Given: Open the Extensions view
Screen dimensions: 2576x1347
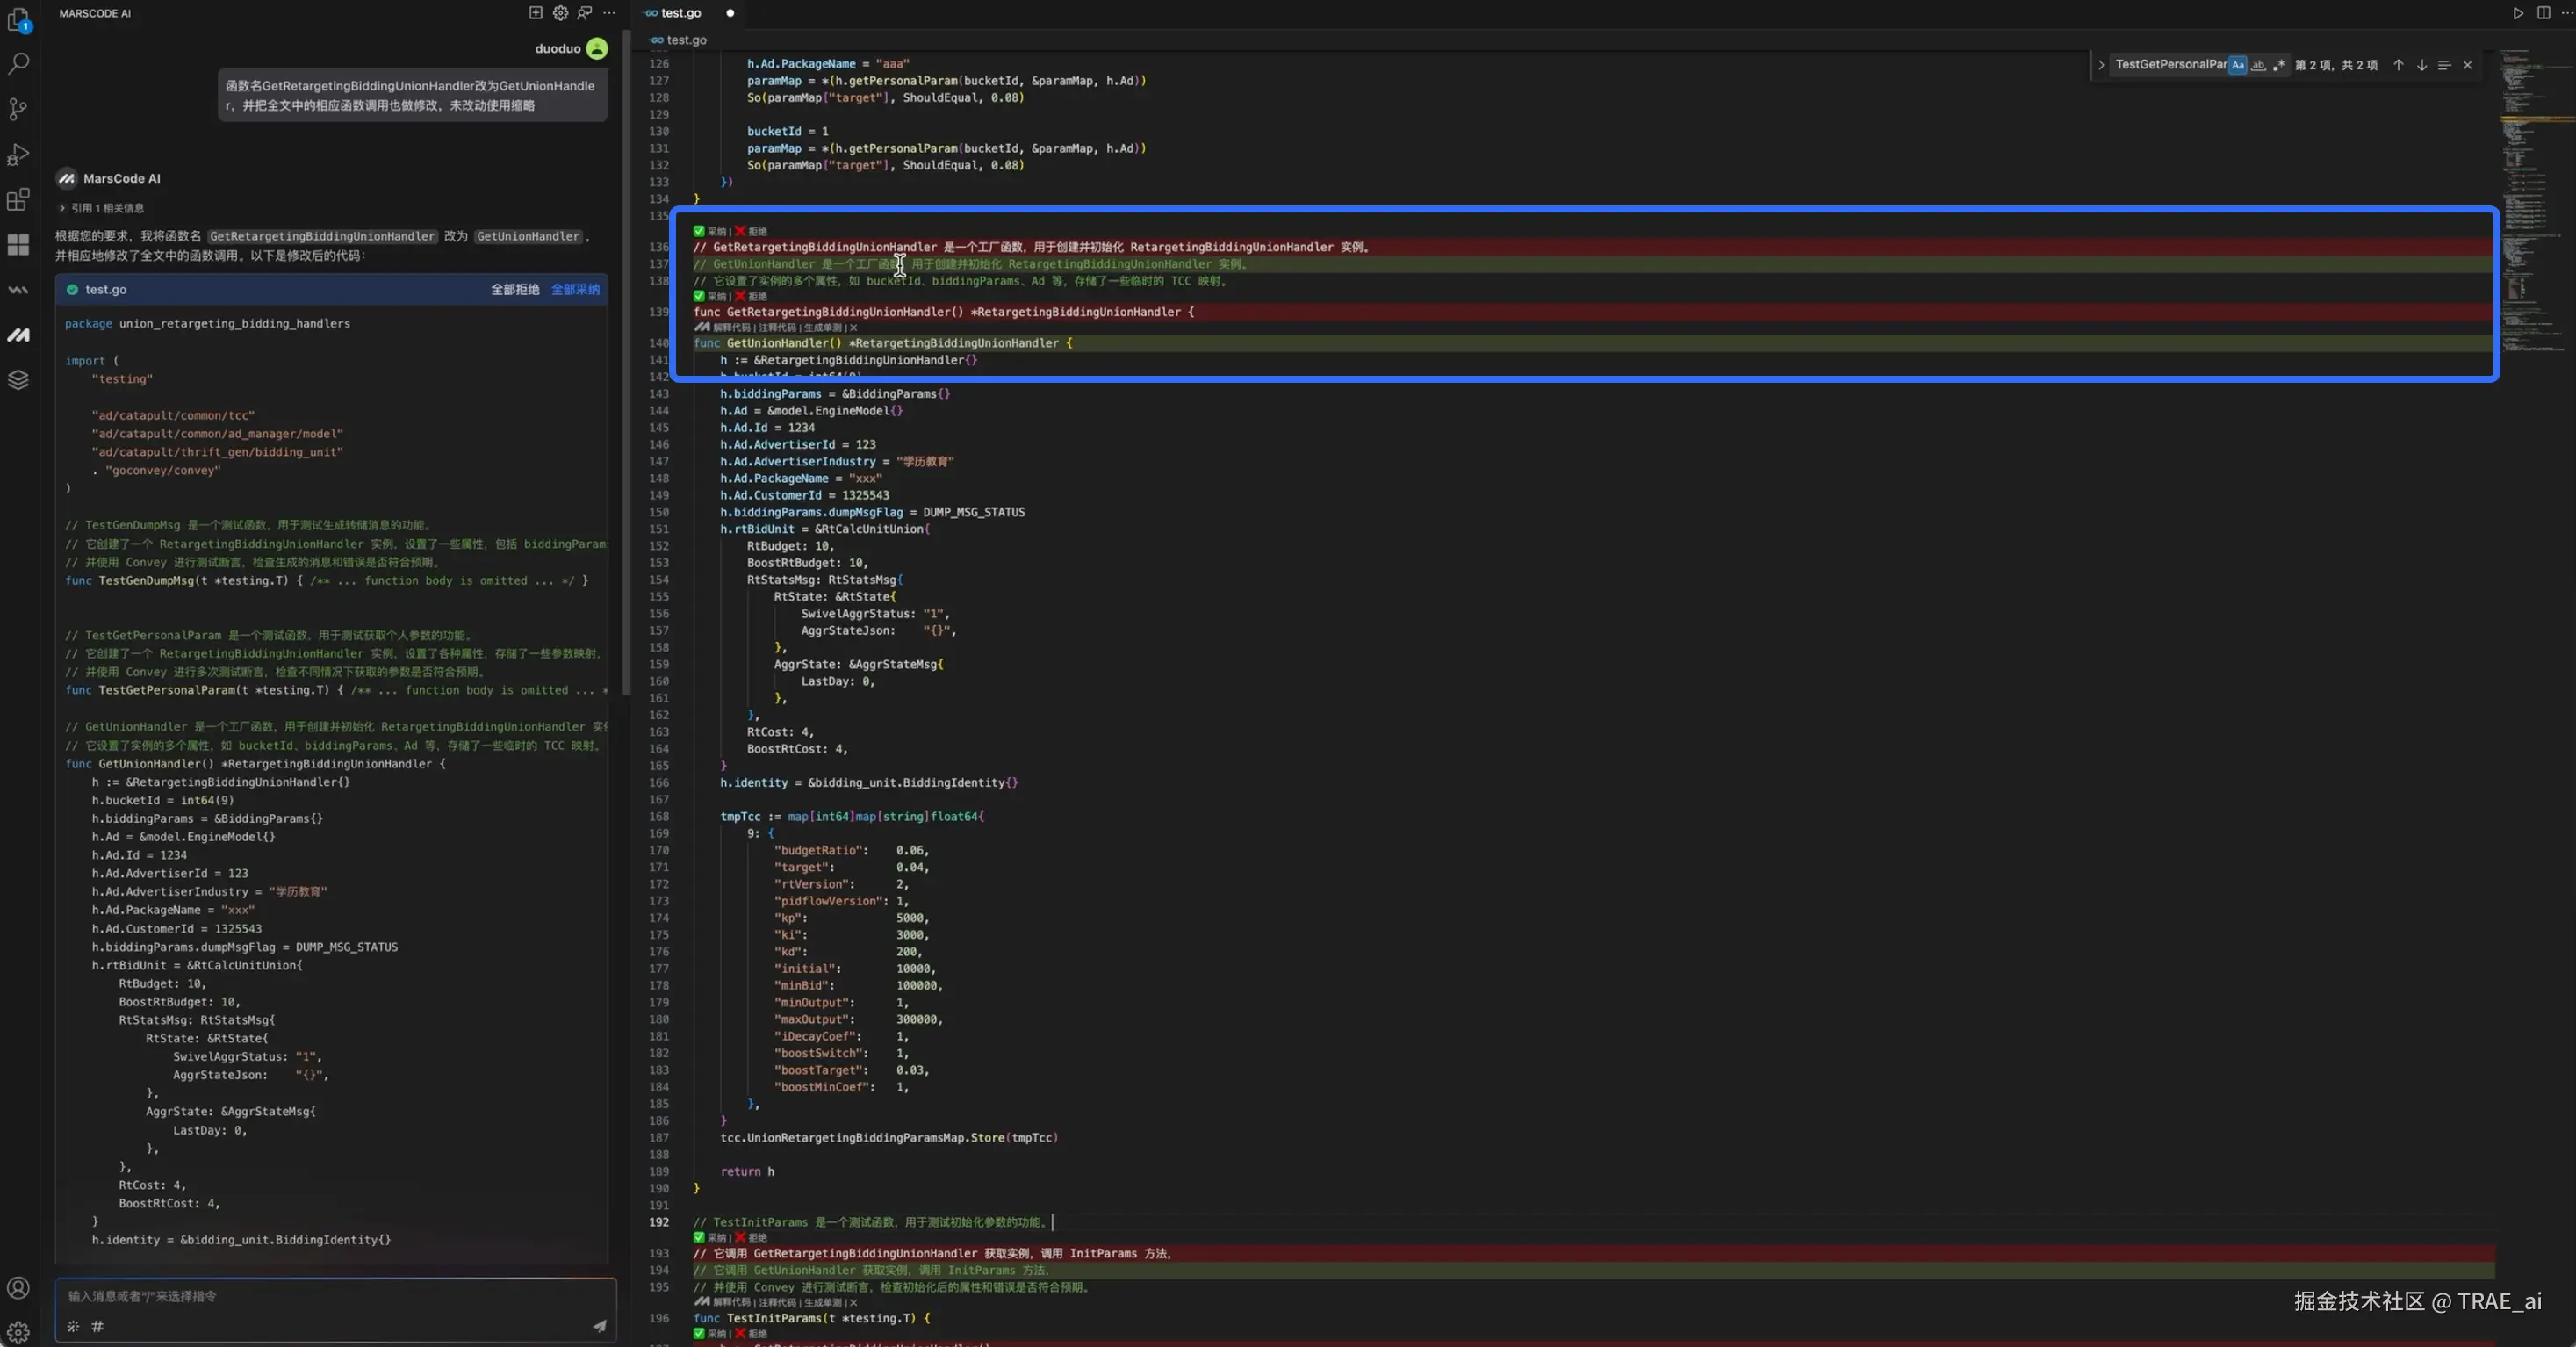Looking at the screenshot, I should 18,200.
